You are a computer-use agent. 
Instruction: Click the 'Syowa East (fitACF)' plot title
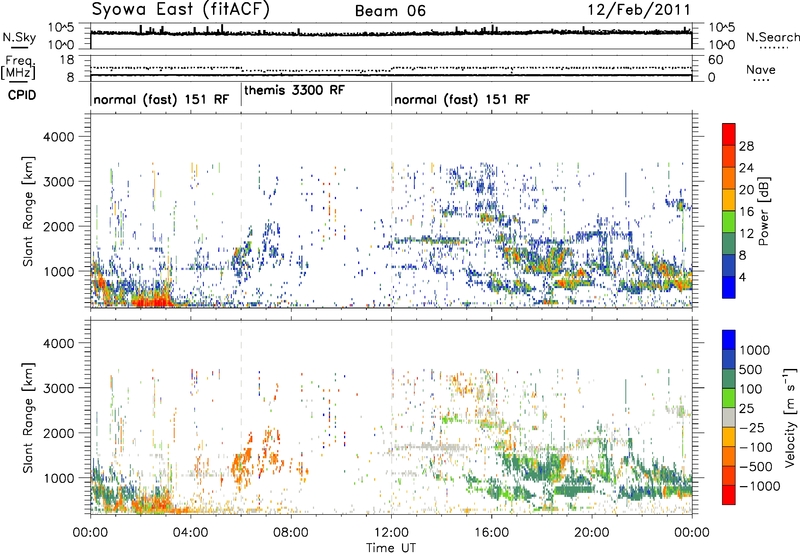pos(181,9)
